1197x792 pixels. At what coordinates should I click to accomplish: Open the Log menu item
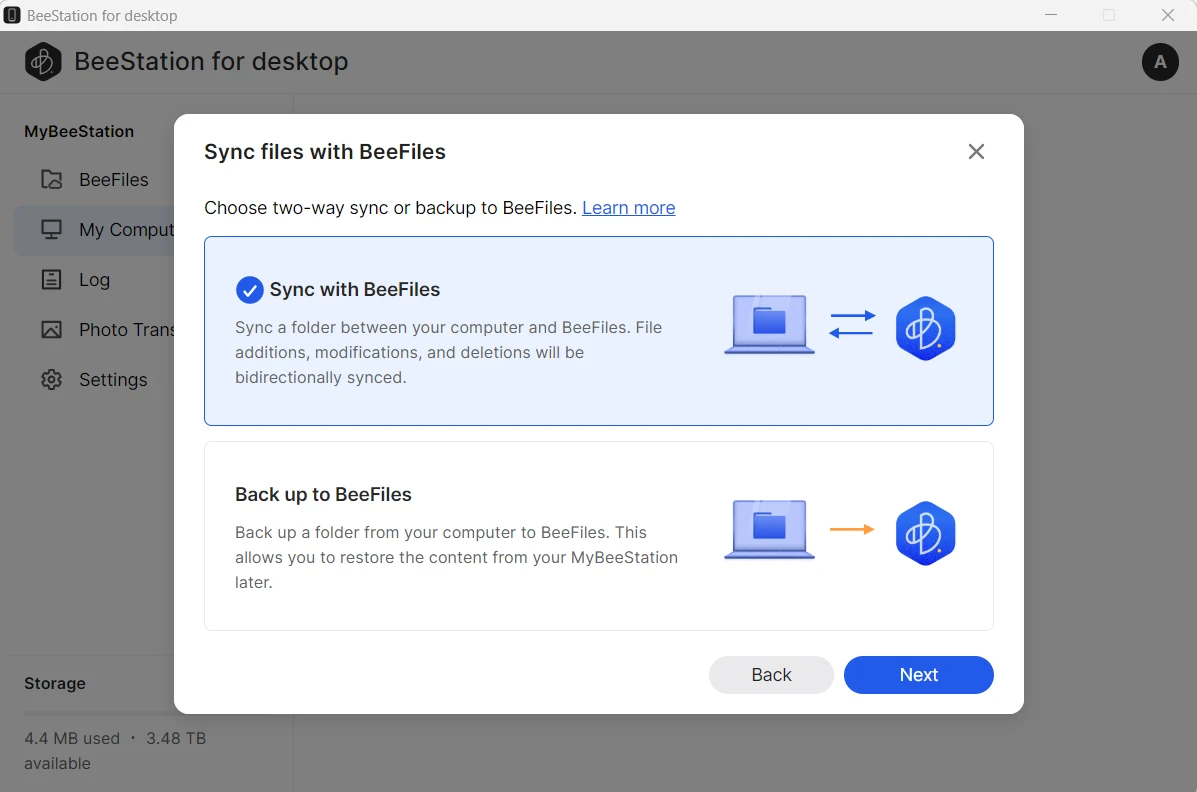(94, 280)
